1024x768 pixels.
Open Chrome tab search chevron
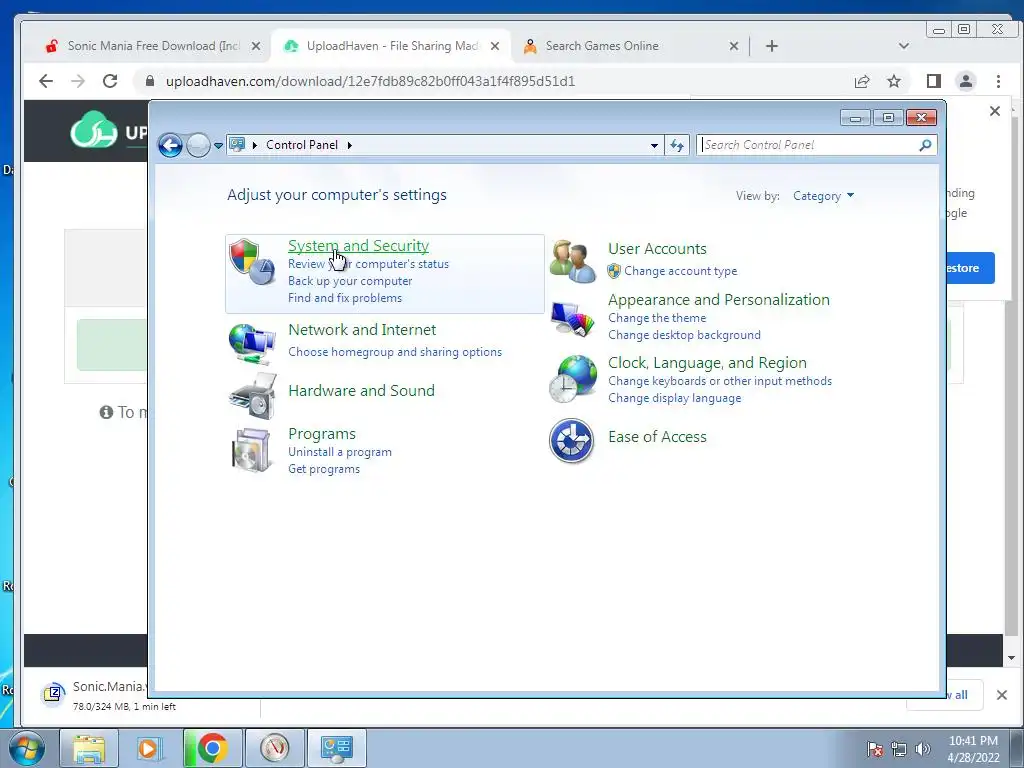[904, 46]
